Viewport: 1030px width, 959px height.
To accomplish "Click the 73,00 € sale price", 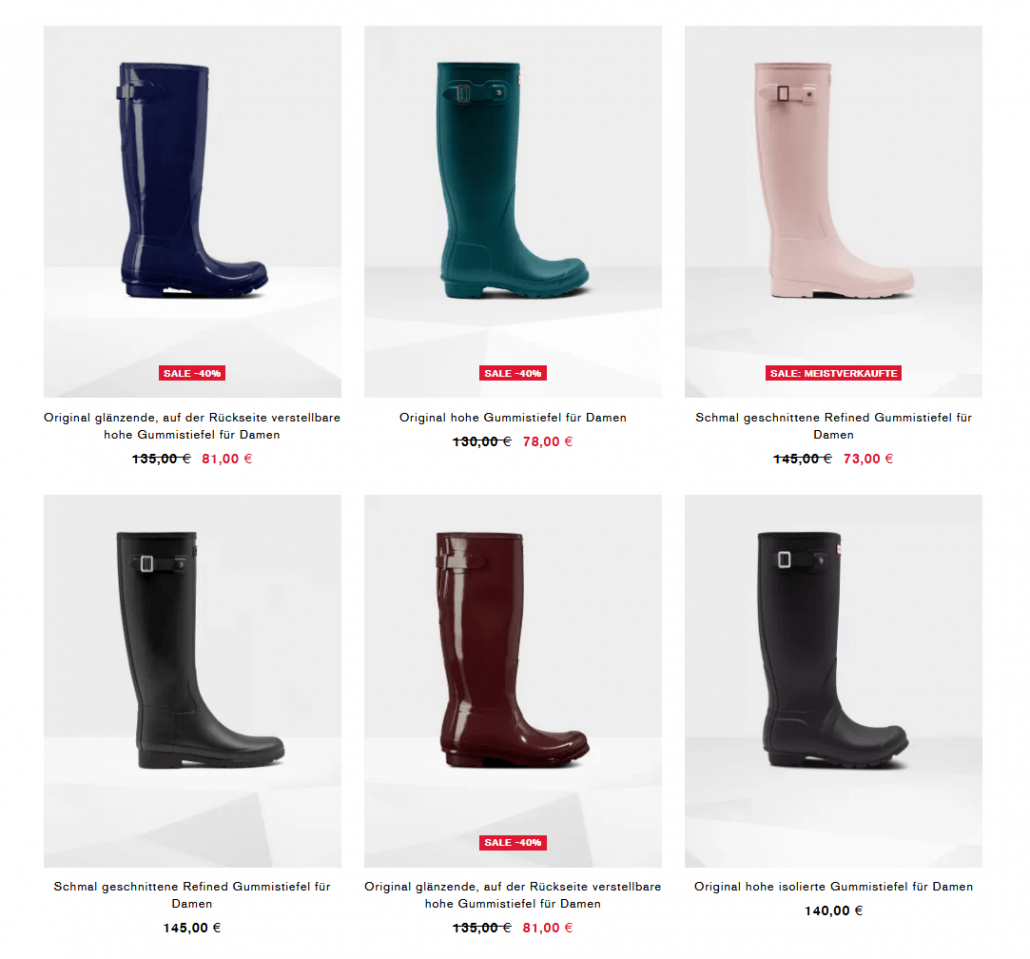I will tap(868, 458).
